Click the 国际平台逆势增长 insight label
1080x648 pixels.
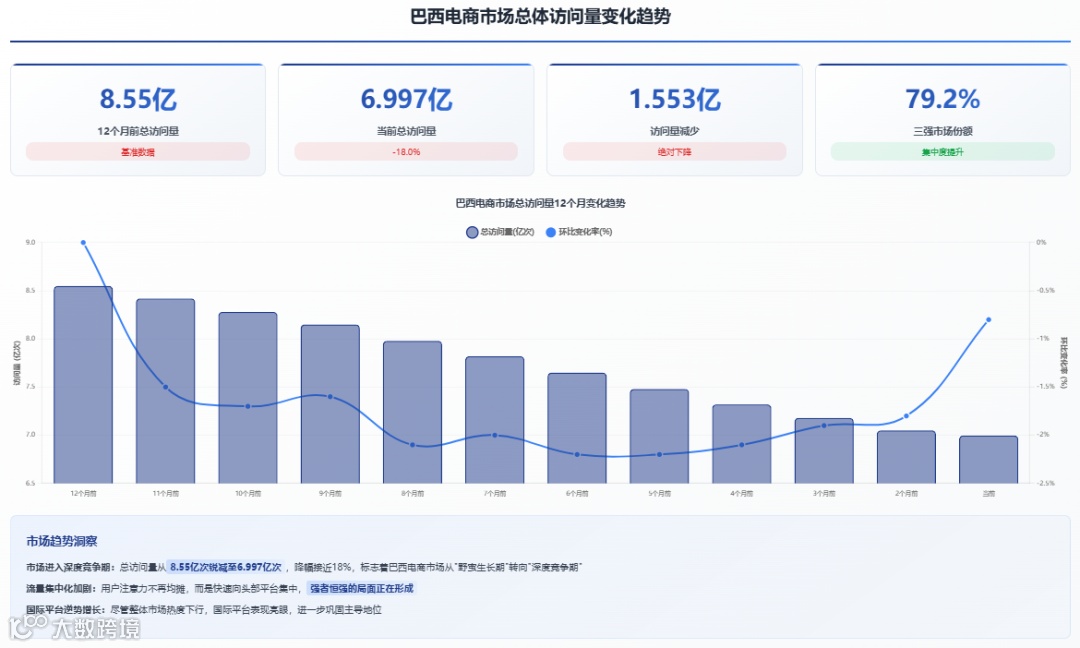[x=65, y=609]
